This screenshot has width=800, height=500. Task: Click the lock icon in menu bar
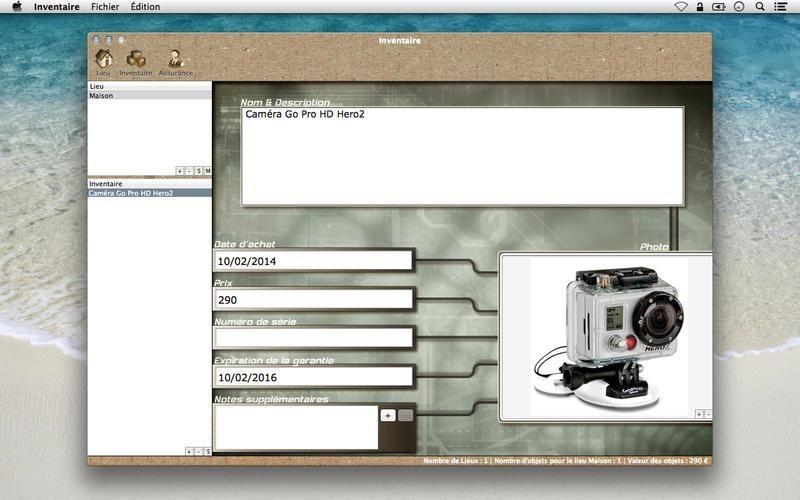pos(699,7)
